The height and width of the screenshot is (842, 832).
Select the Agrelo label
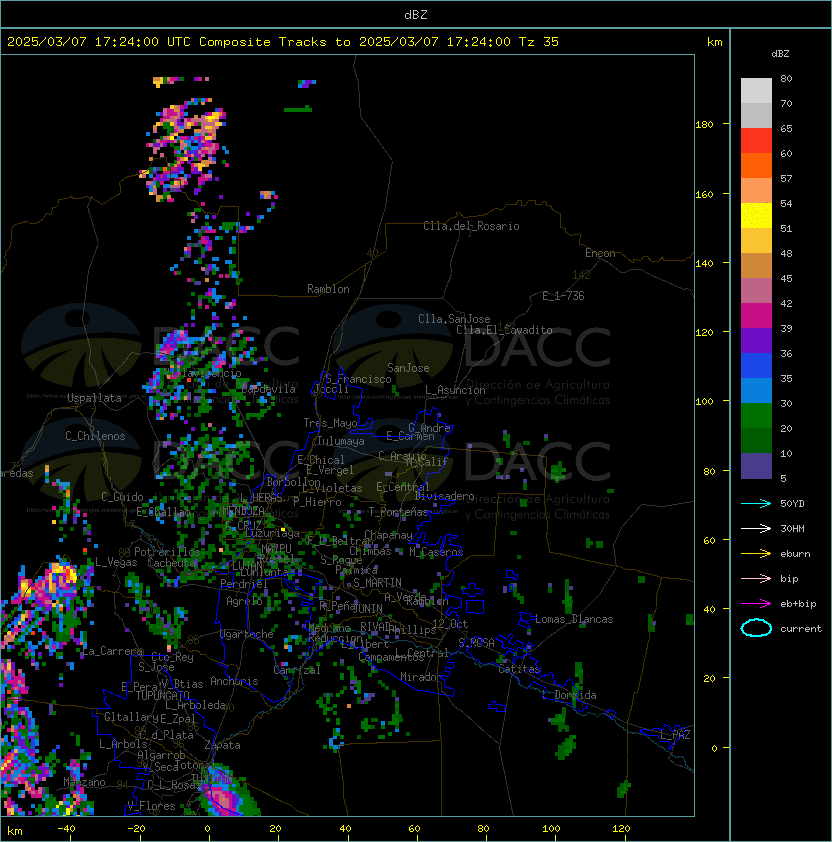[244, 601]
